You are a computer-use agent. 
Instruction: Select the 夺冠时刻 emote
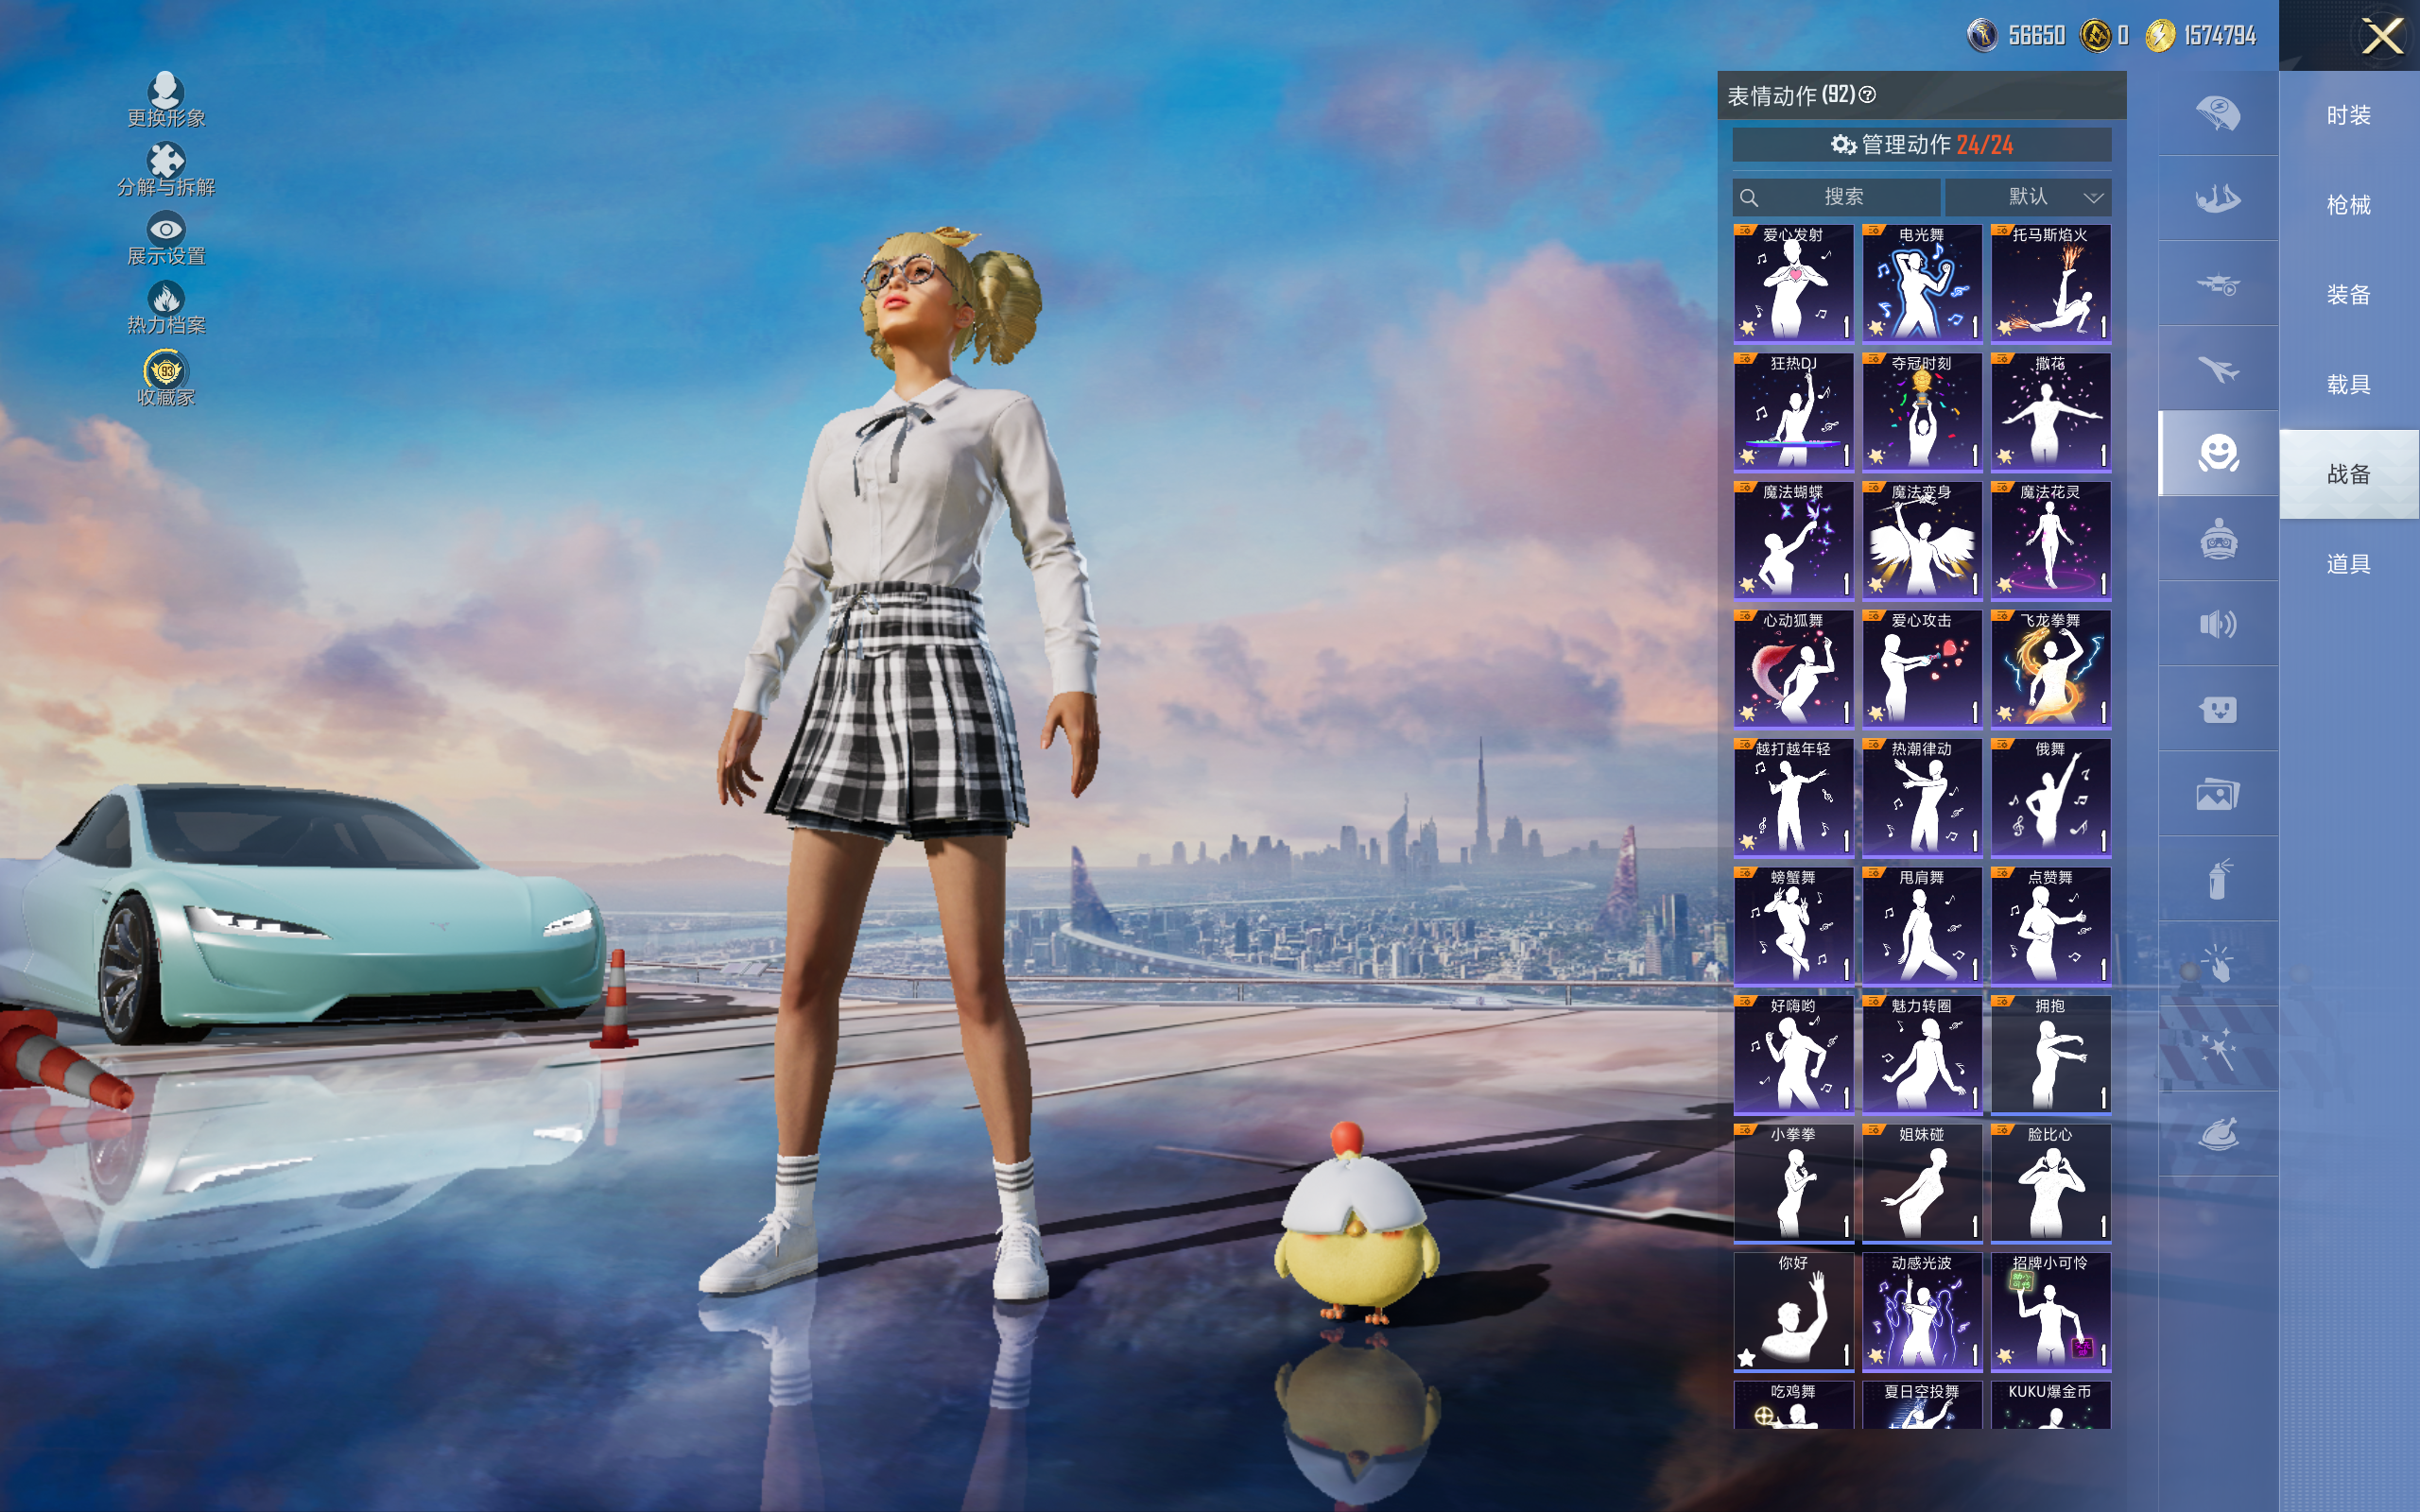point(1922,412)
